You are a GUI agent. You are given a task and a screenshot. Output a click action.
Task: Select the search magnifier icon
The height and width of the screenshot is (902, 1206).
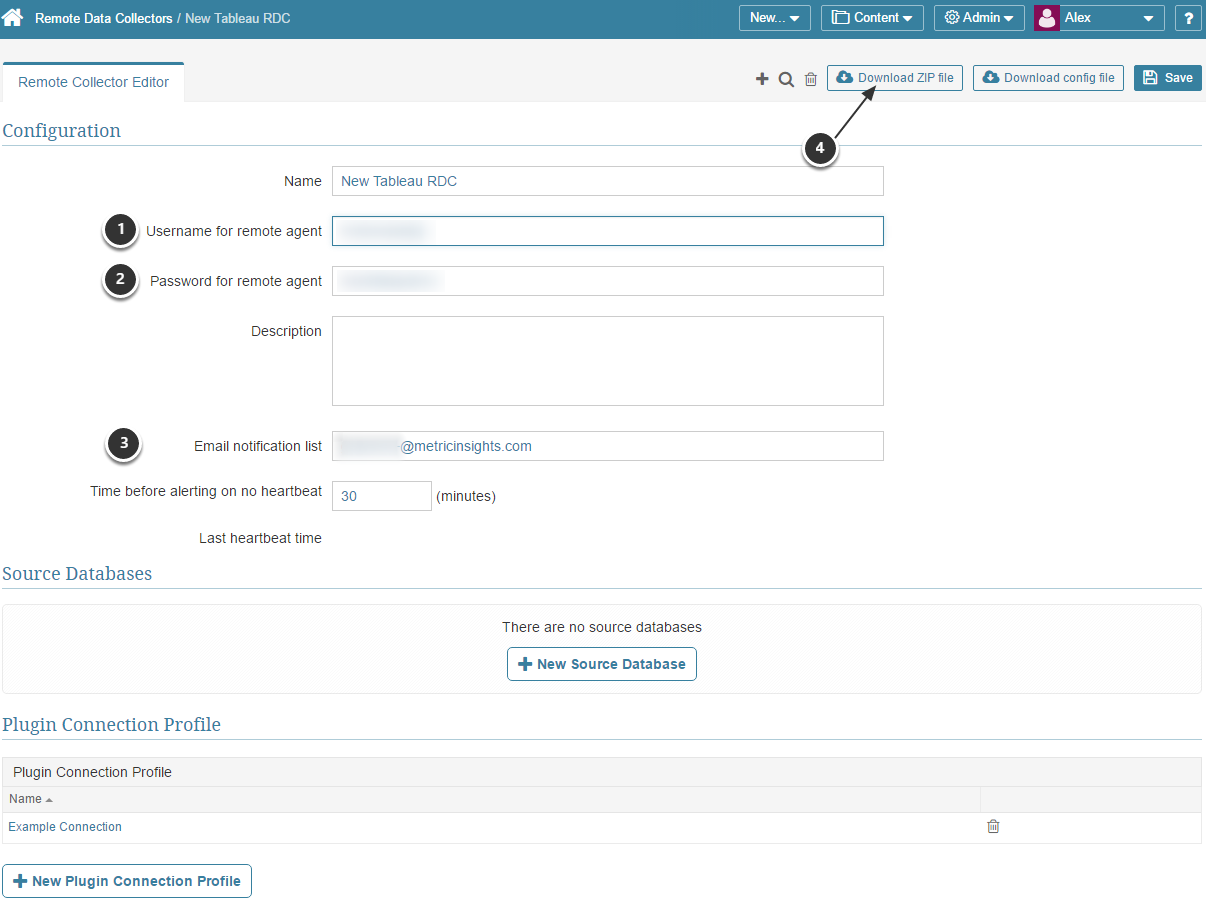tap(786, 77)
